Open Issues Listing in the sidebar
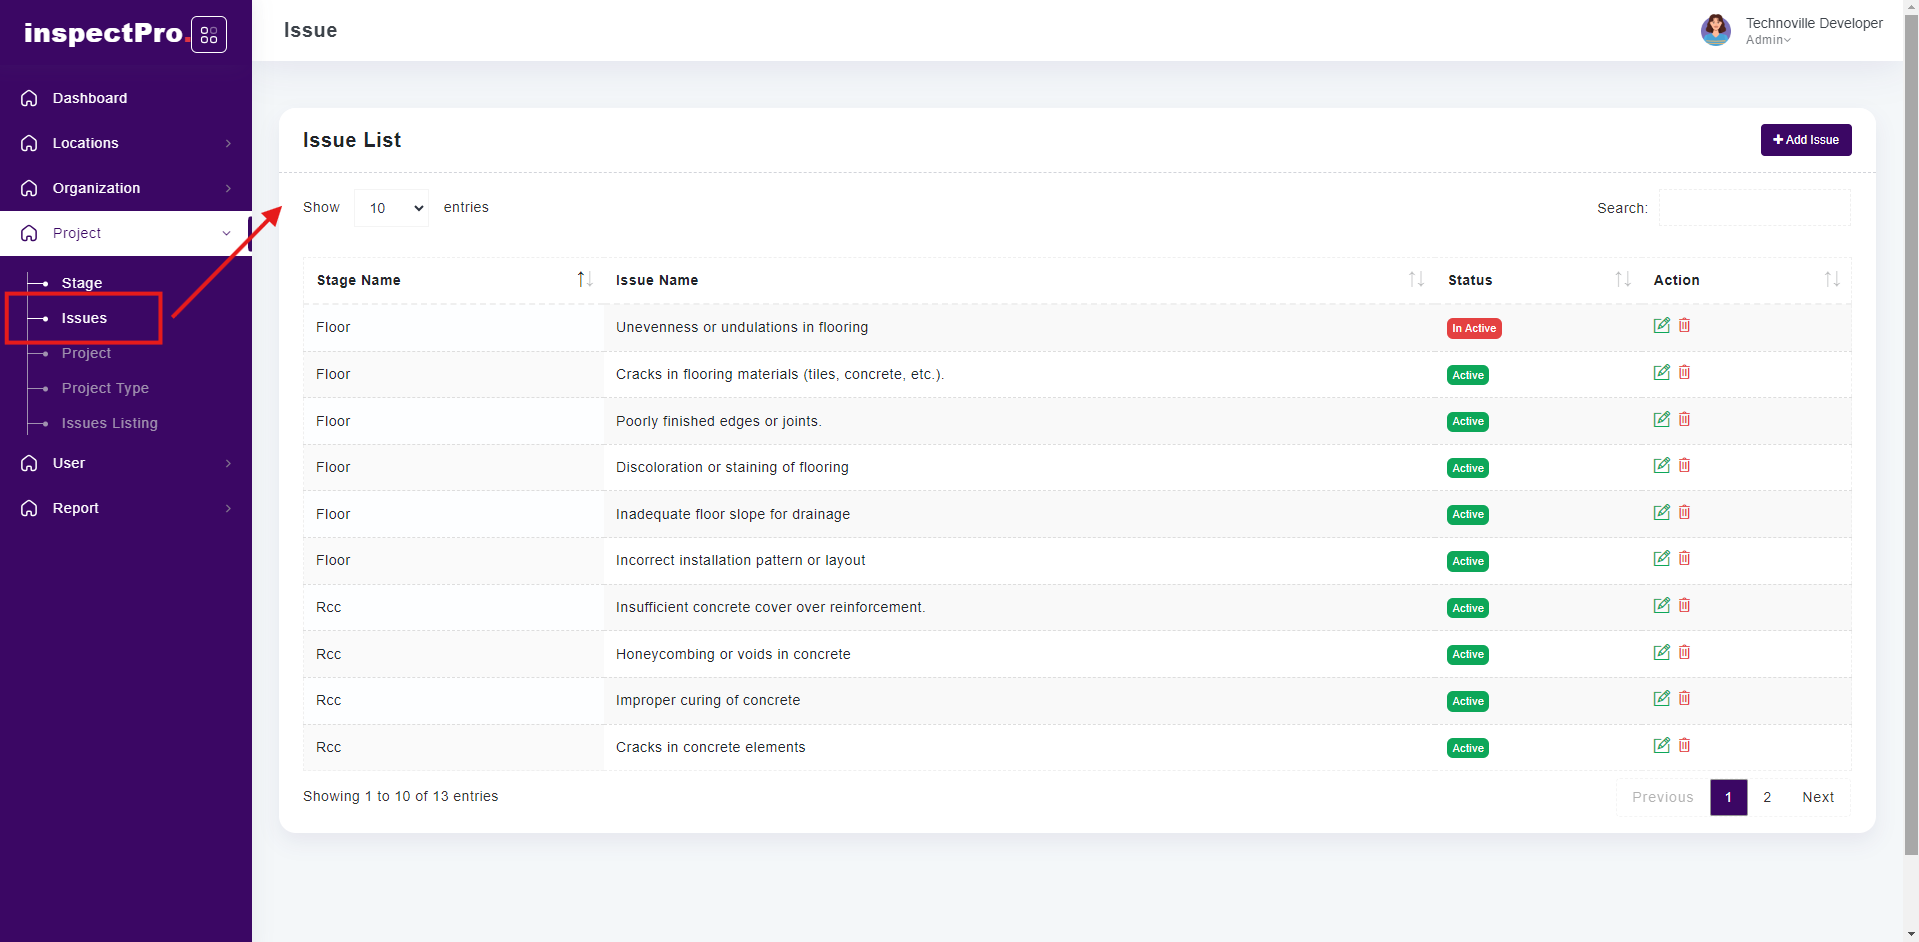 click(x=109, y=423)
